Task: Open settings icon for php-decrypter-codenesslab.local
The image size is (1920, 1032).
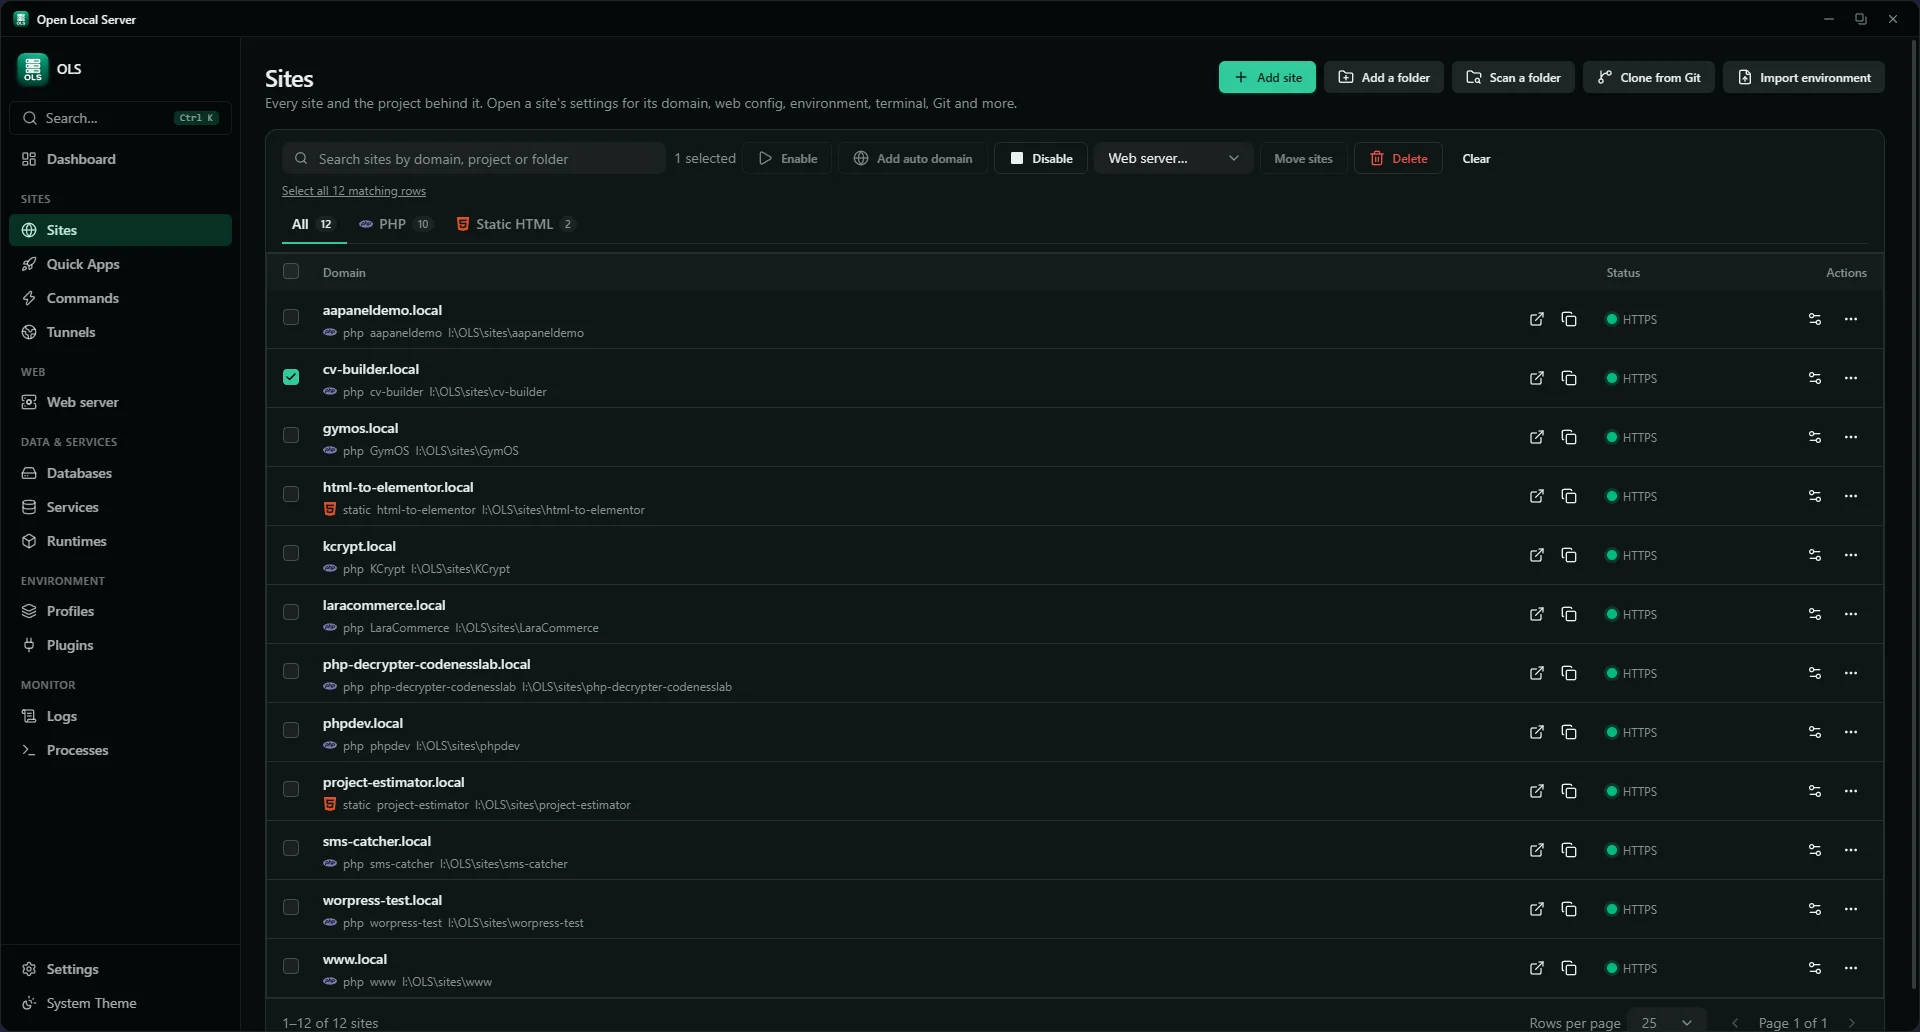Action: coord(1815,673)
